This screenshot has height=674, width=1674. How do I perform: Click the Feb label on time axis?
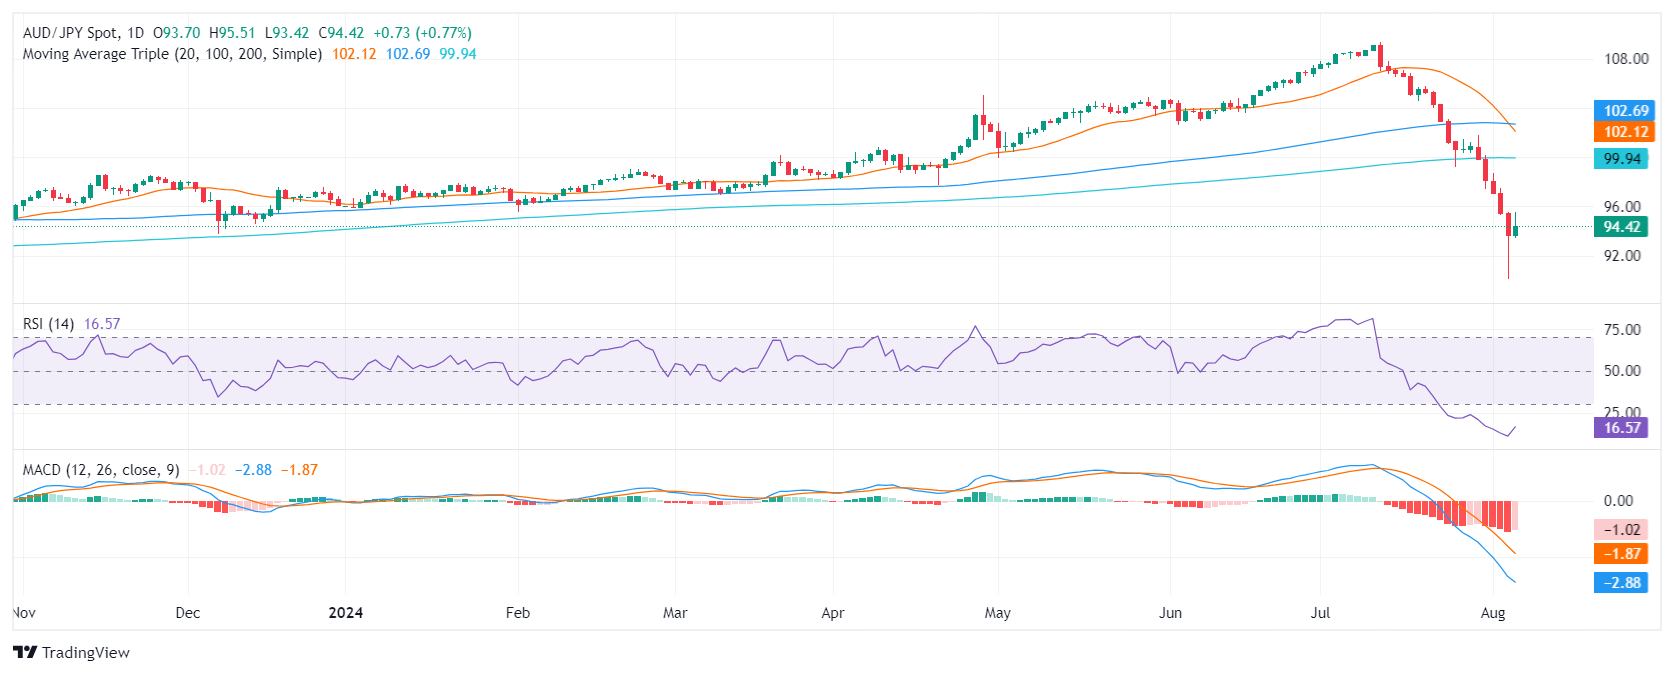pos(517,613)
